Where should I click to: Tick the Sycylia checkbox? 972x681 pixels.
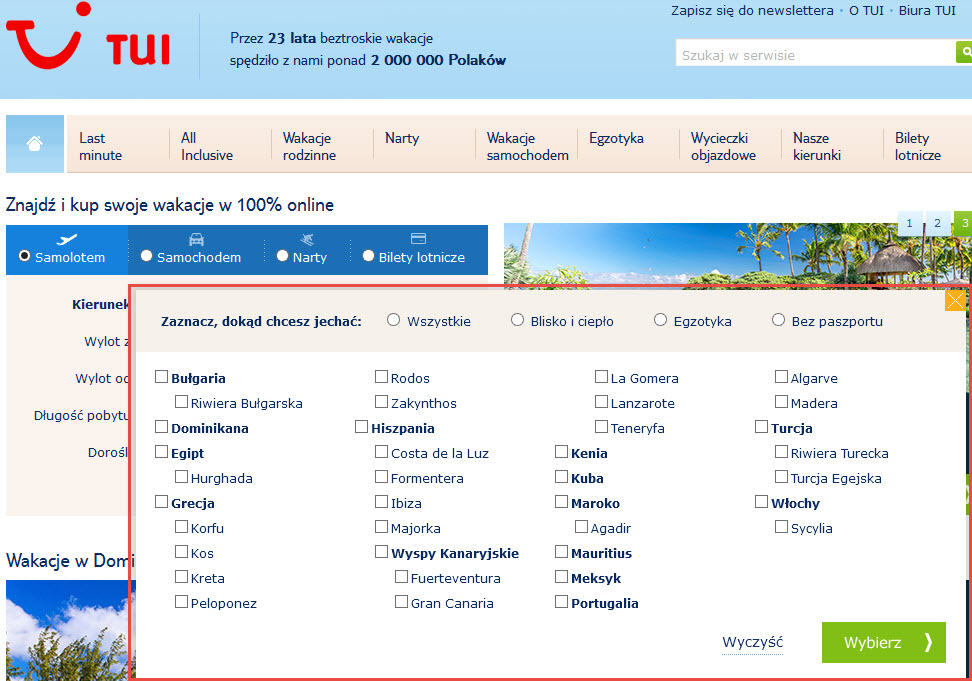781,527
